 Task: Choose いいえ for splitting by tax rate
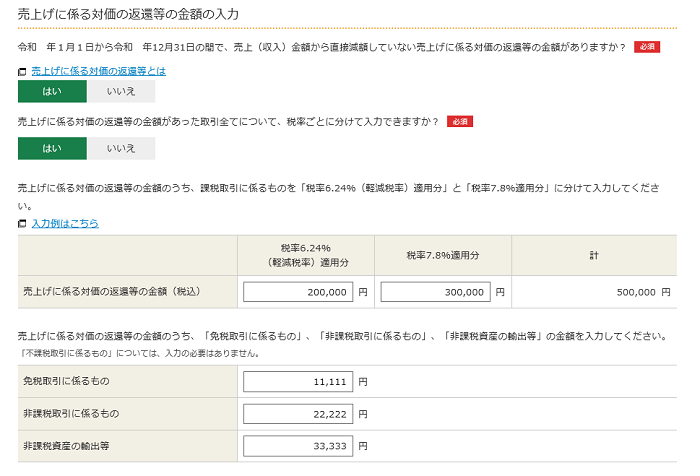121,148
